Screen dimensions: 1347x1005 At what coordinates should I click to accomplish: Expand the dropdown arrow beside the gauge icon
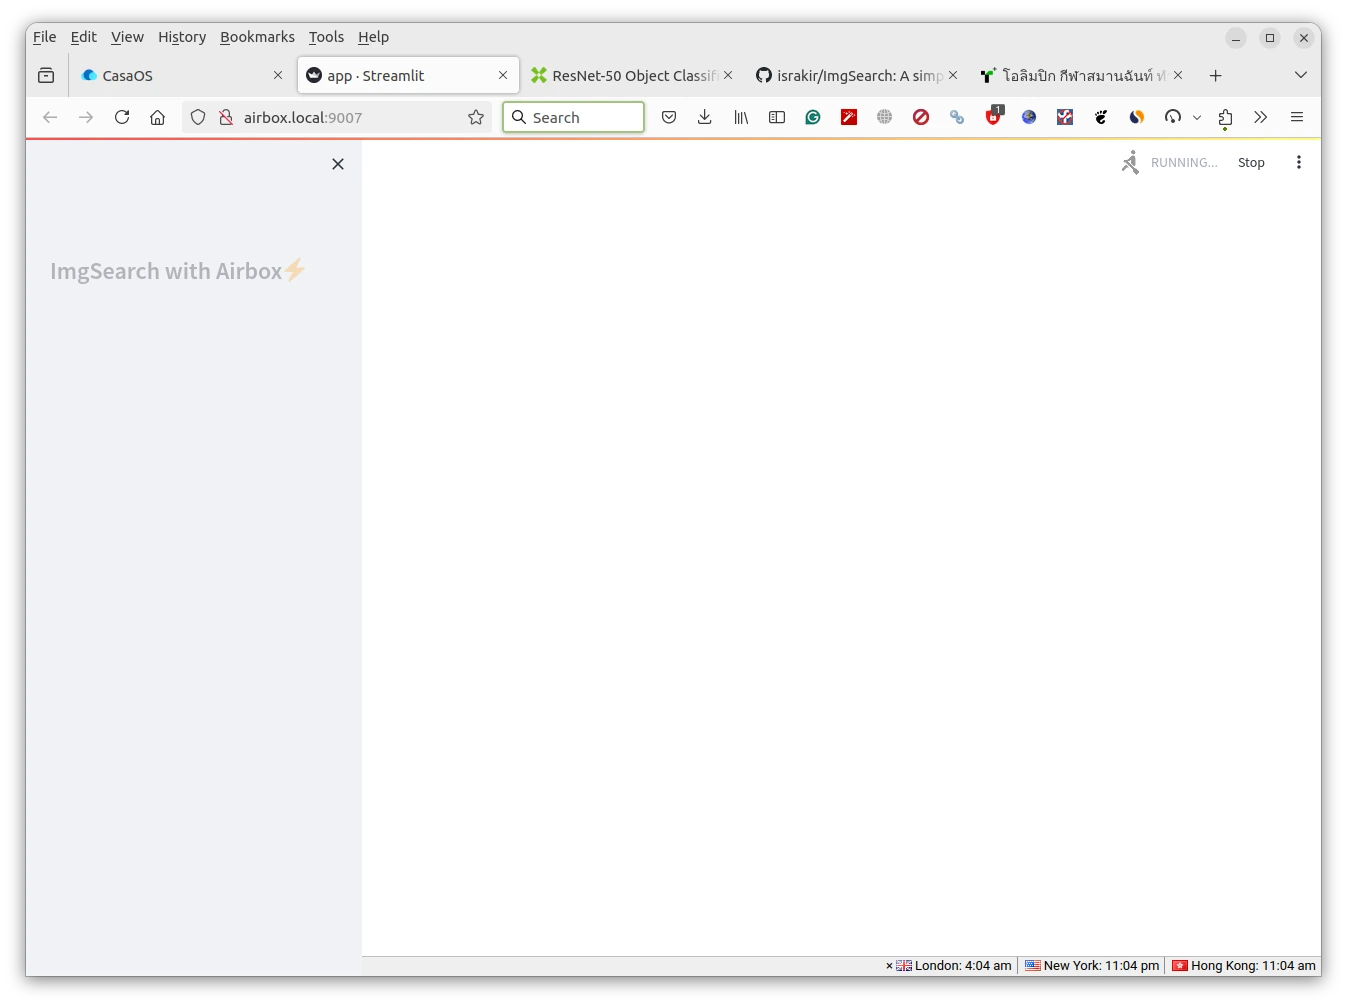tap(1197, 118)
